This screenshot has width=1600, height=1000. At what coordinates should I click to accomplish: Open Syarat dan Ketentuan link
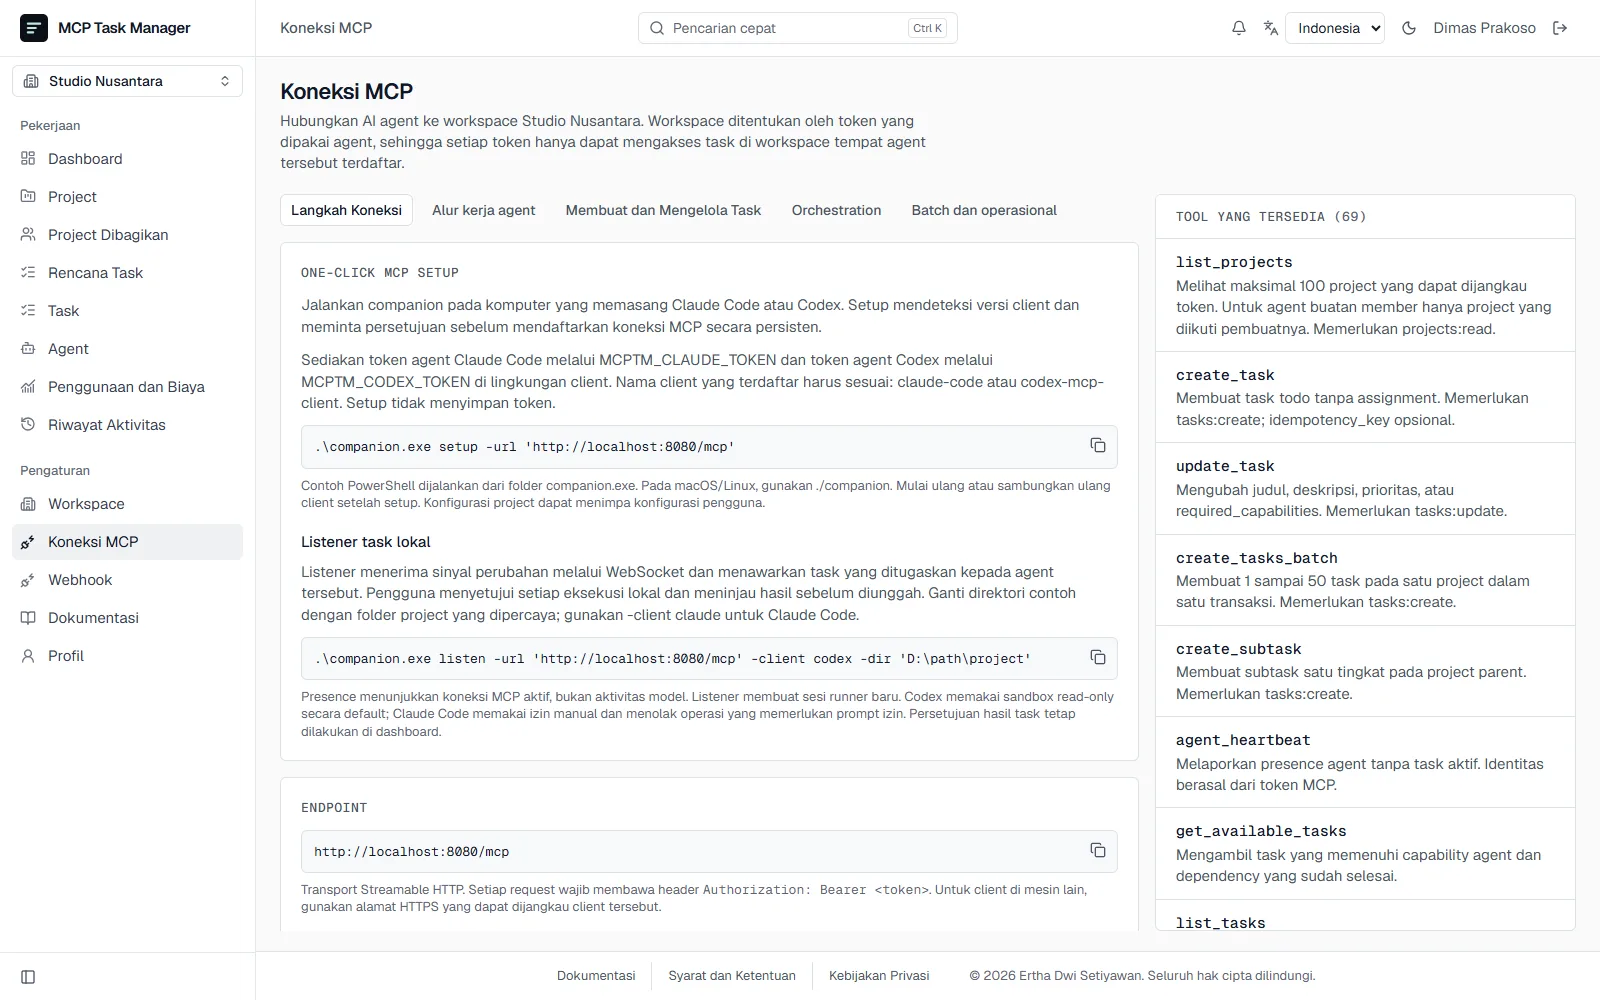coord(732,976)
